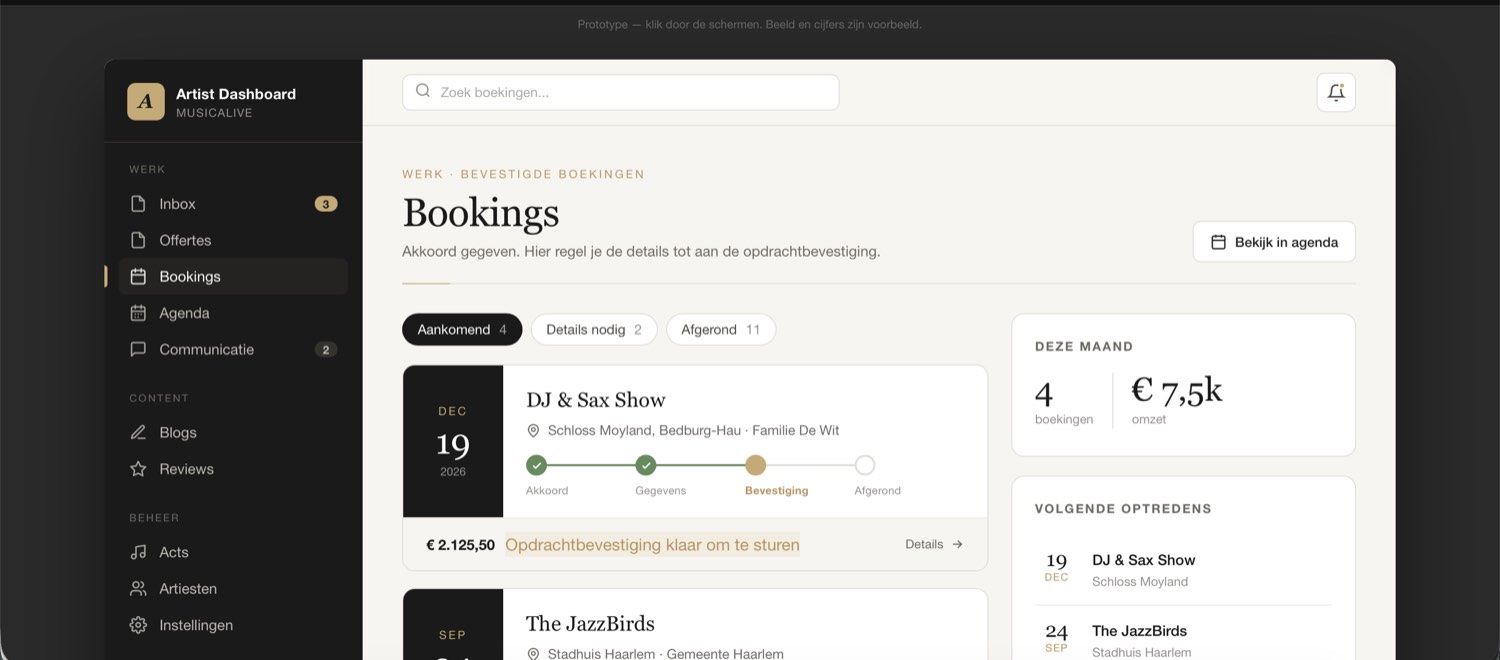1500x660 pixels.
Task: Click the DEC 19 2026 date block
Action: (x=453, y=441)
